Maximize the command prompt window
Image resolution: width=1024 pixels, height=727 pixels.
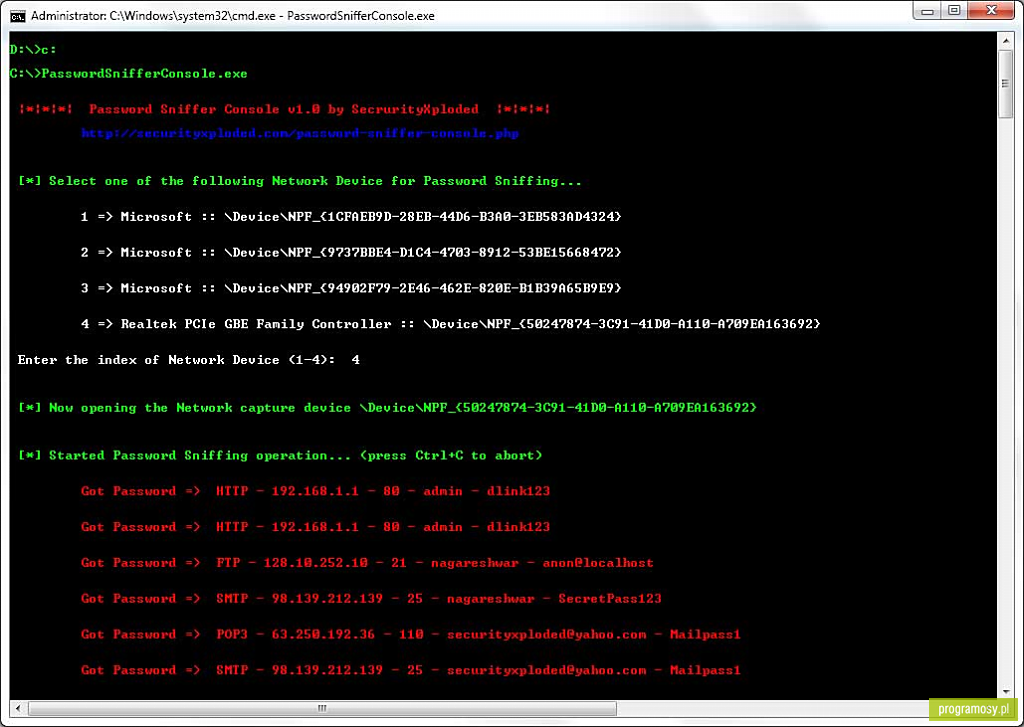pos(953,11)
